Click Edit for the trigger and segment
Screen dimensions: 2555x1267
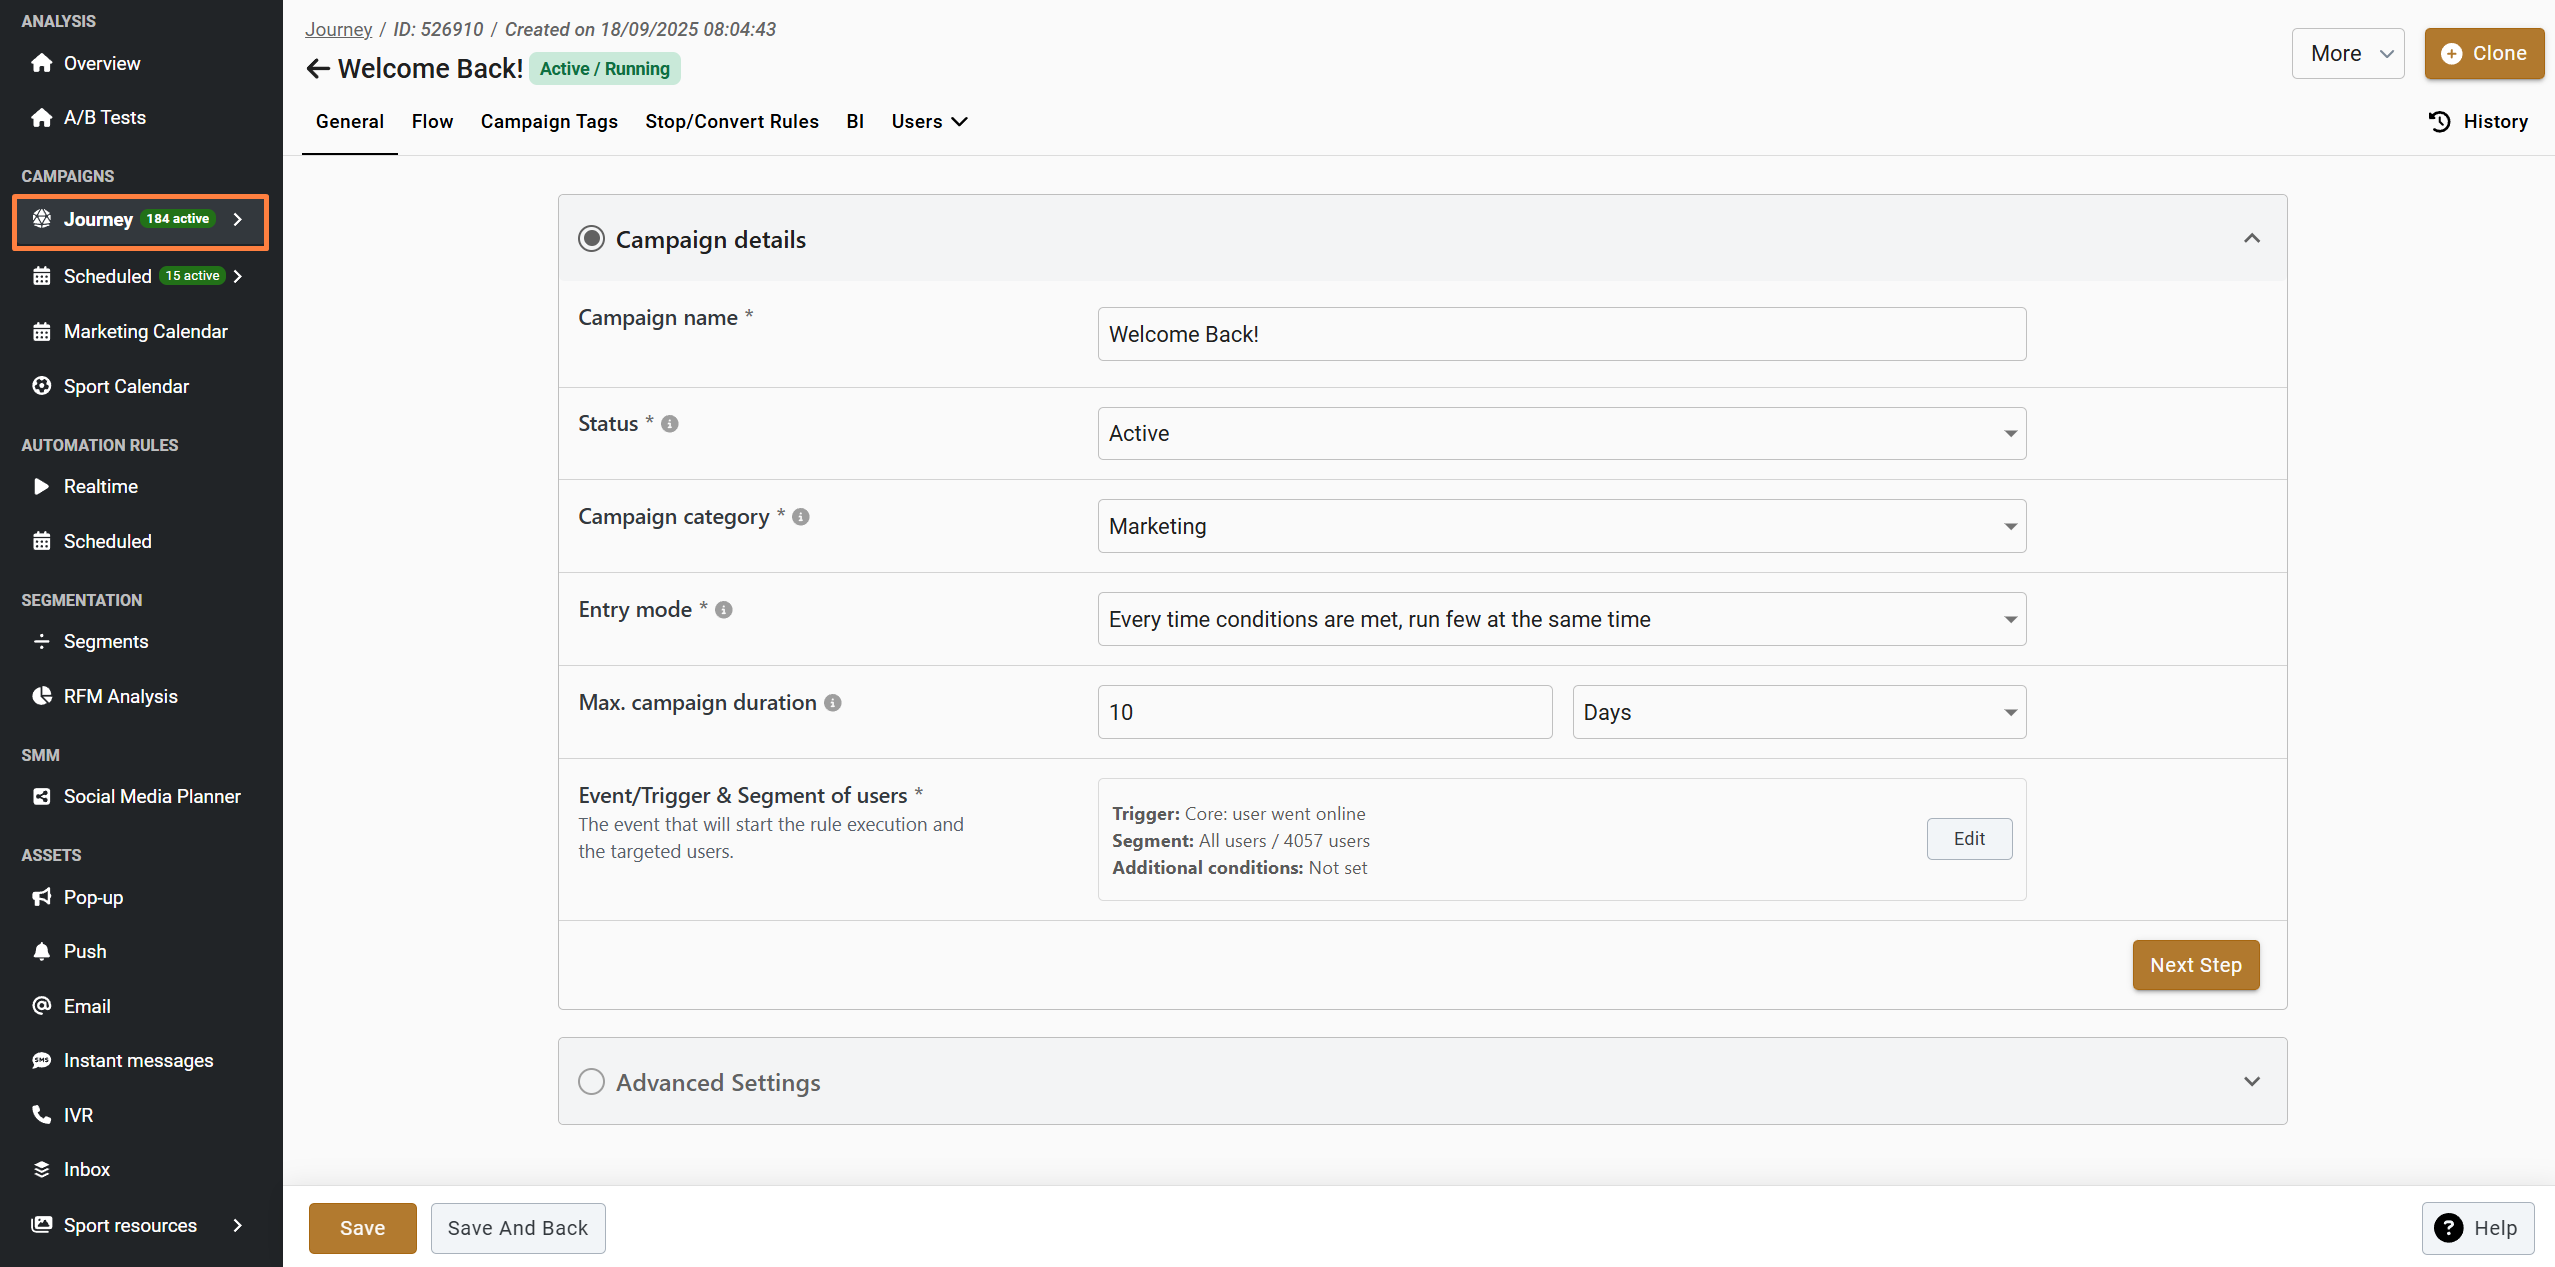click(x=1968, y=839)
